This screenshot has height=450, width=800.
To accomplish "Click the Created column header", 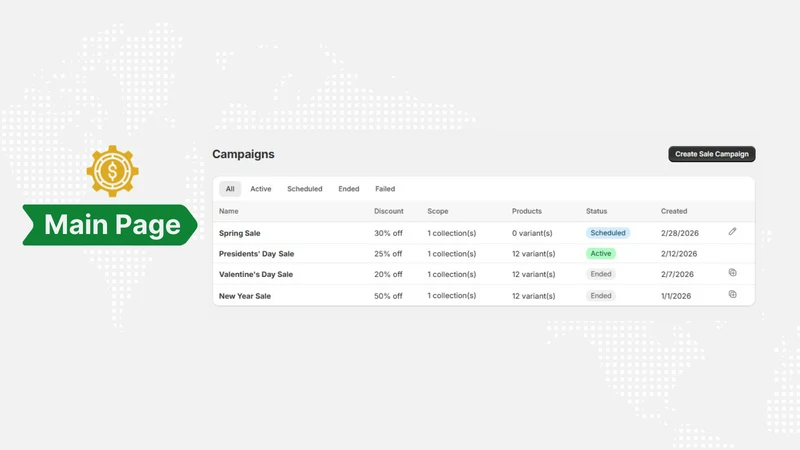I will tap(674, 211).
